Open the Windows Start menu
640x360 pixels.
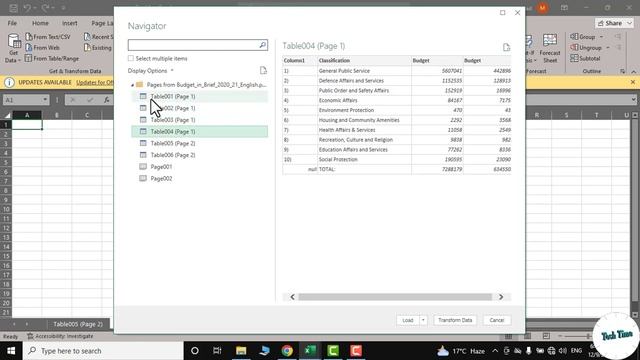click(x=11, y=351)
